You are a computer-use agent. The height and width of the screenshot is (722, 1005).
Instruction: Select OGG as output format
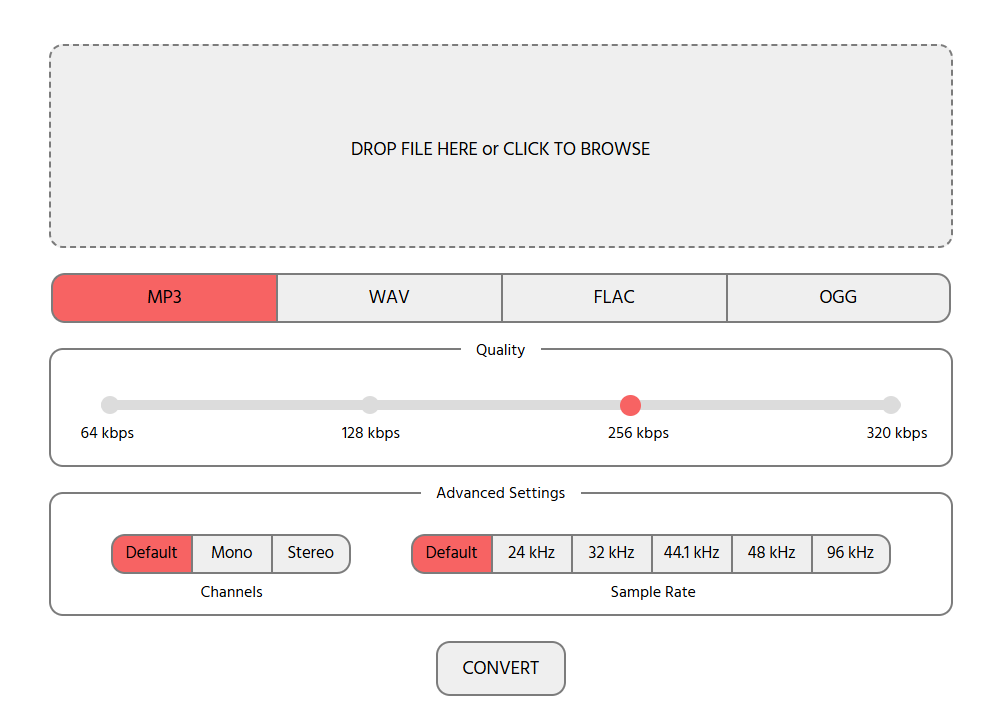tap(838, 298)
